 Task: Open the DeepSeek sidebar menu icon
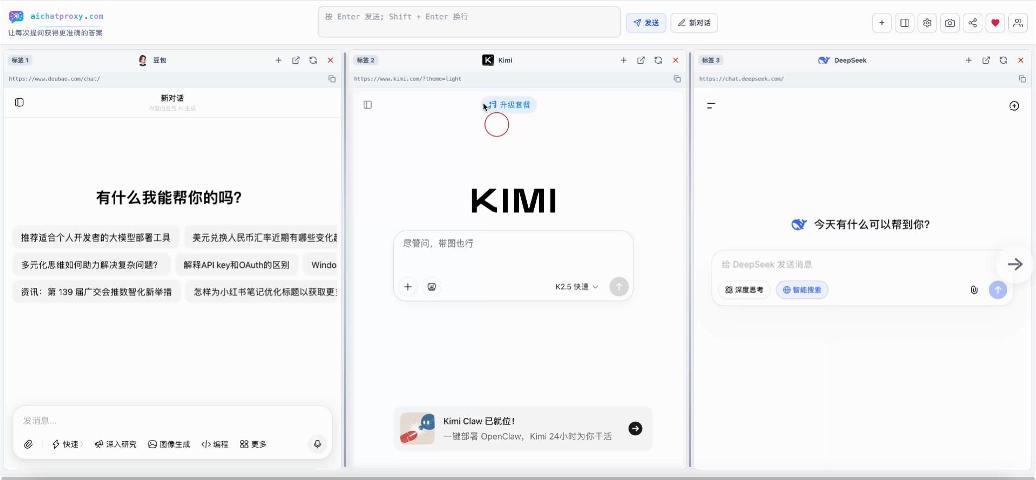[711, 106]
